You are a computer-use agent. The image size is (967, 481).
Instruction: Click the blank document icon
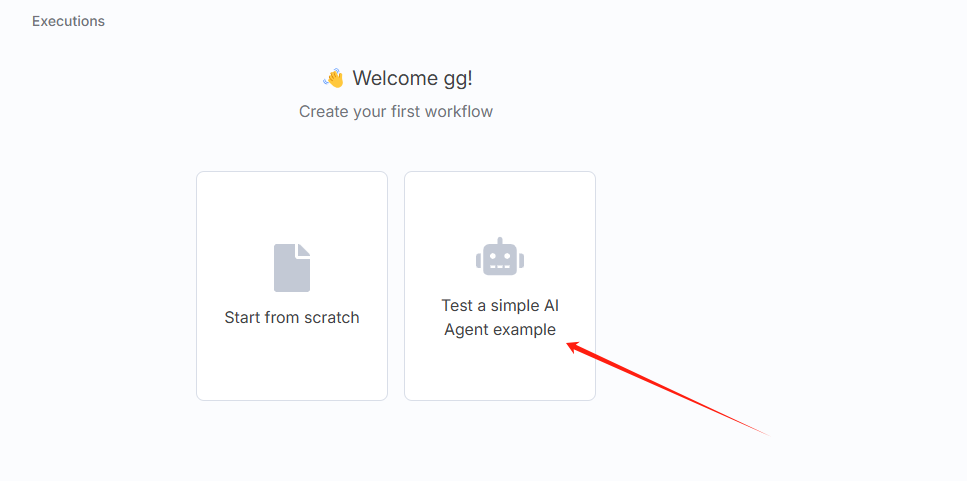[x=292, y=268]
